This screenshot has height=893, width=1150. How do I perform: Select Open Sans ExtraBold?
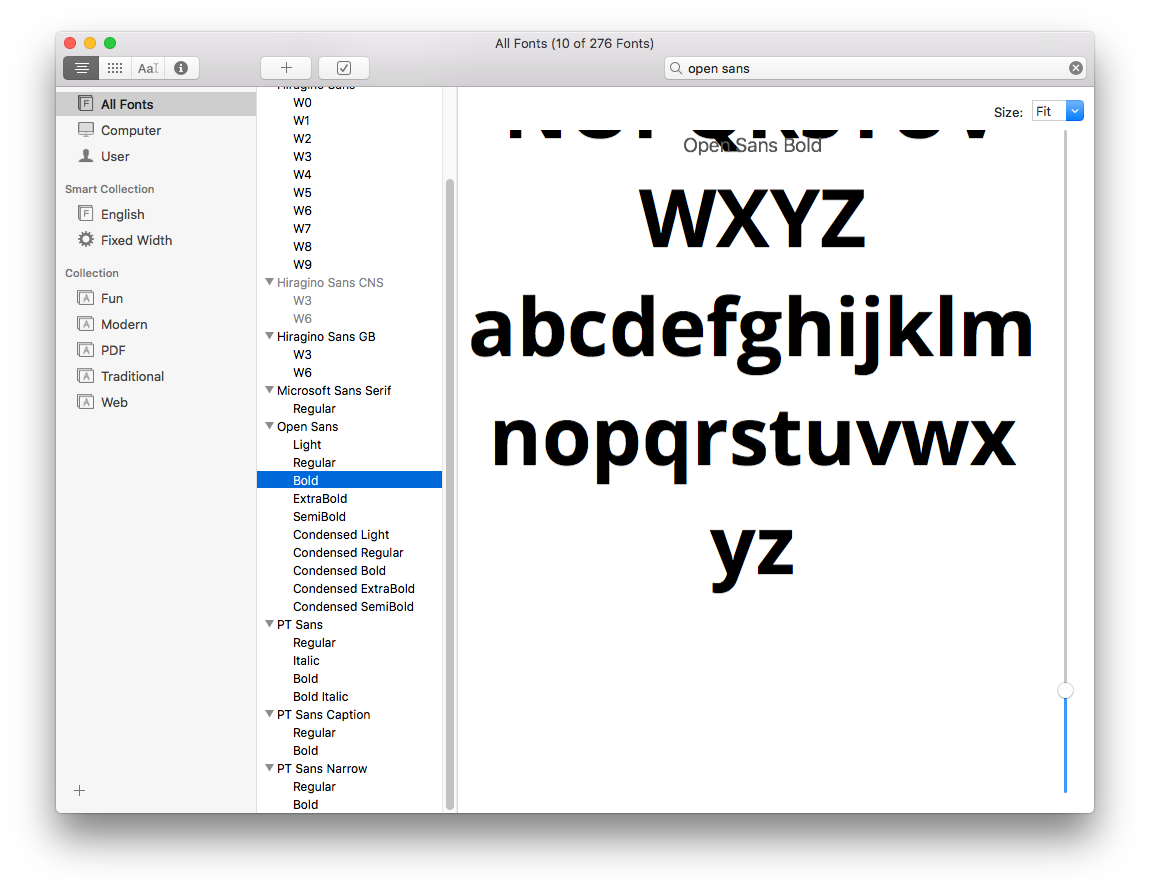pyautogui.click(x=349, y=499)
